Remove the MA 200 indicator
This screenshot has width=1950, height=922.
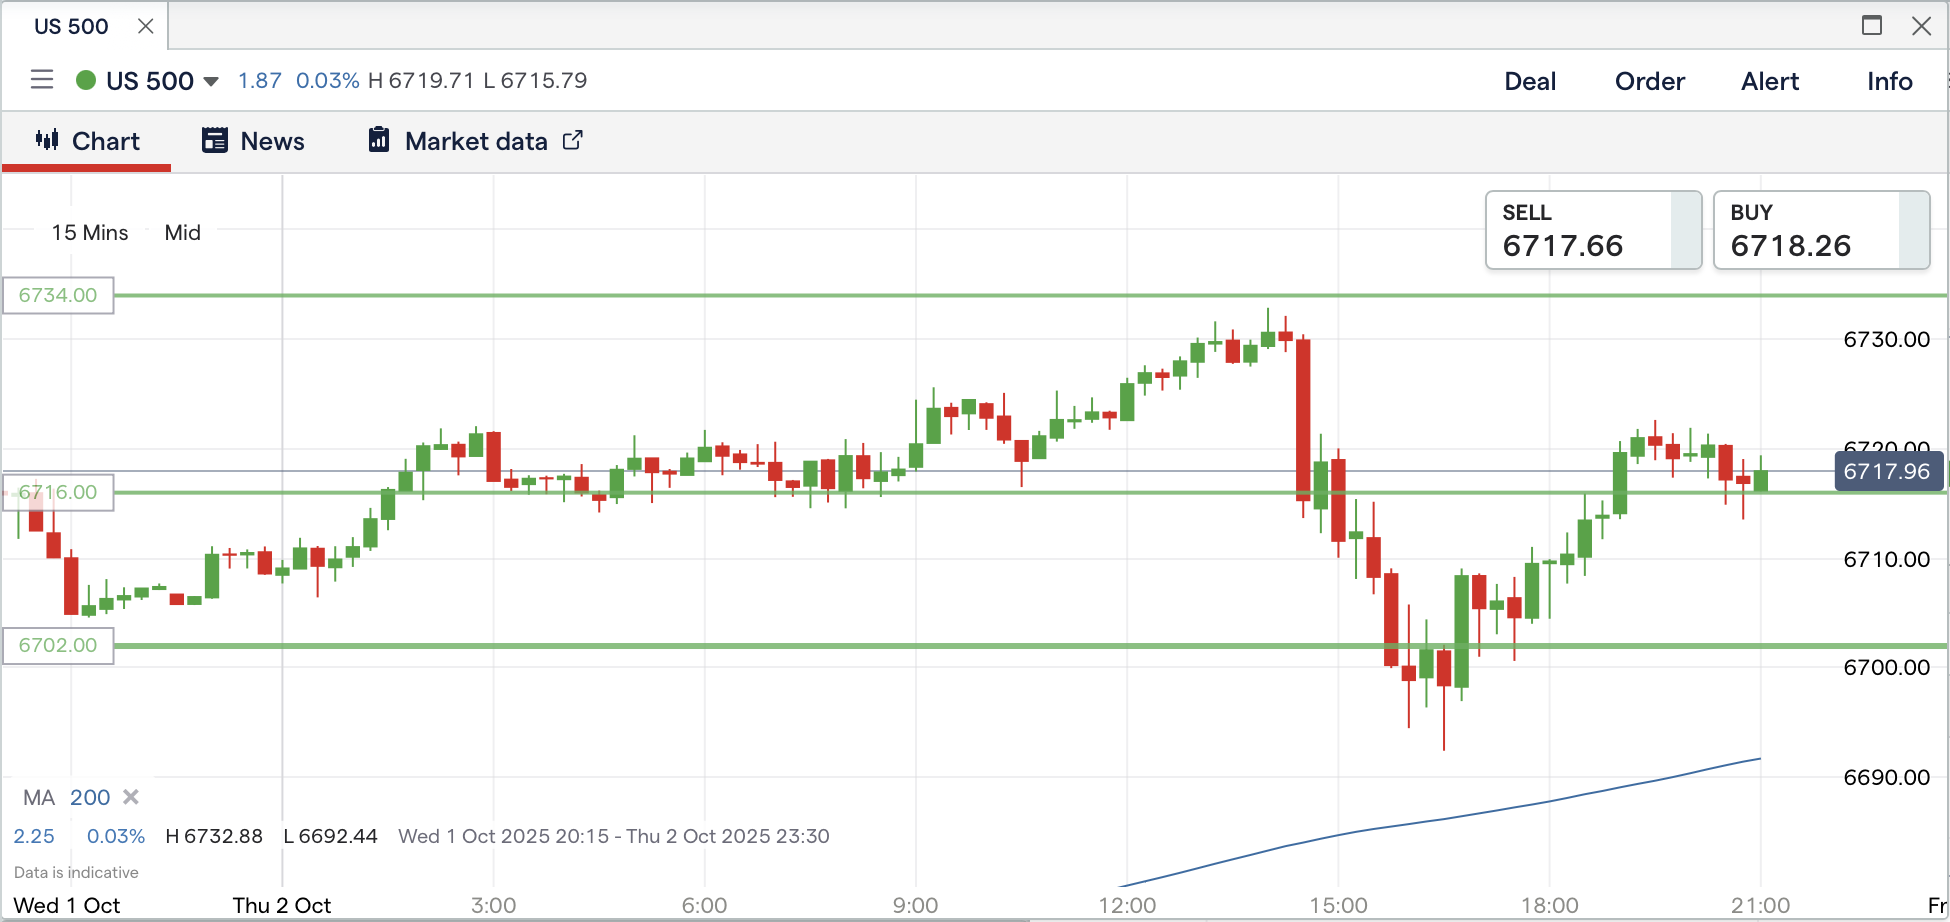(131, 797)
